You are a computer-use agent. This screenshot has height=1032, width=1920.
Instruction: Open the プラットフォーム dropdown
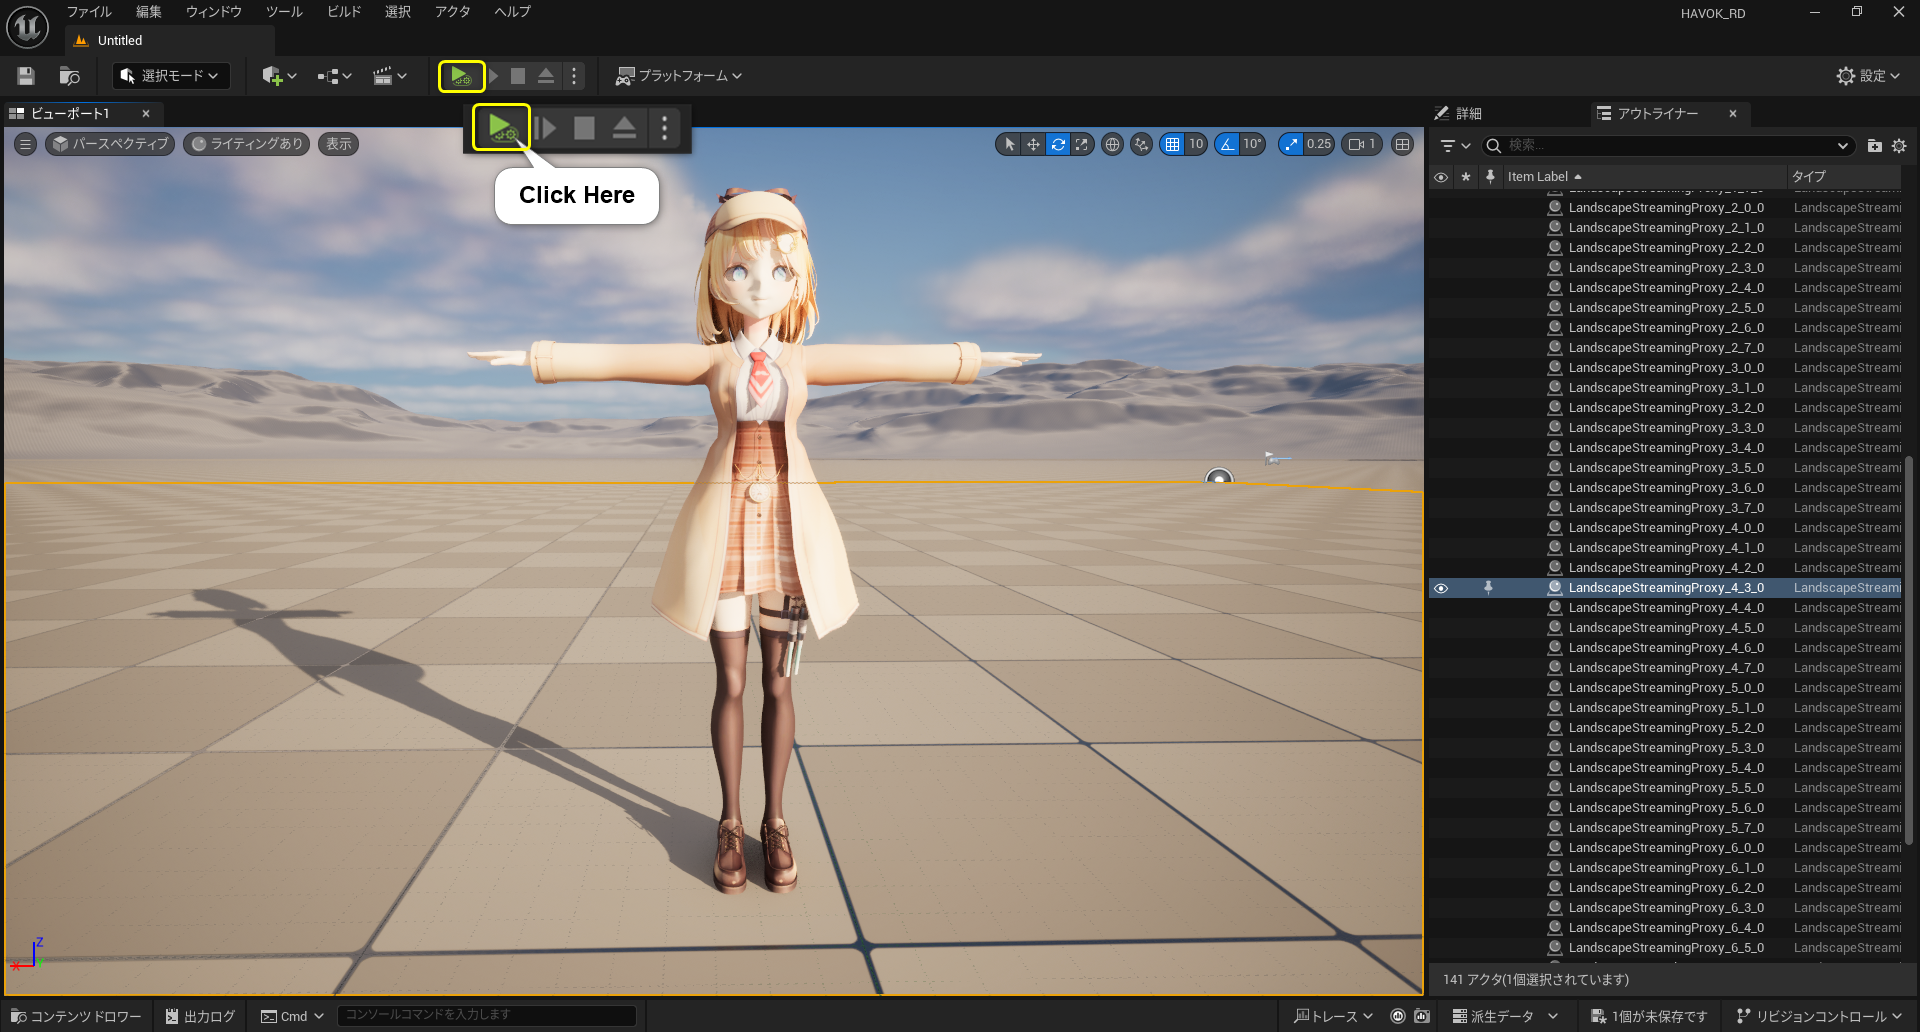click(679, 76)
